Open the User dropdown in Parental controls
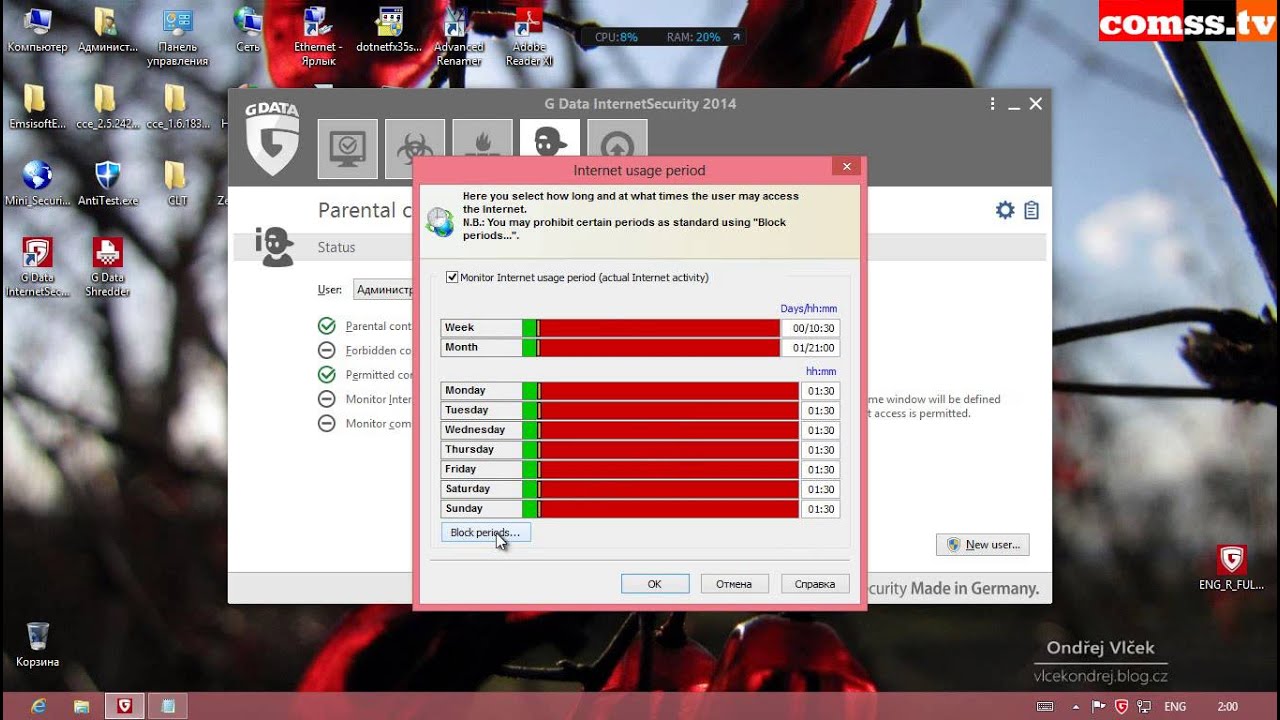 coord(383,290)
